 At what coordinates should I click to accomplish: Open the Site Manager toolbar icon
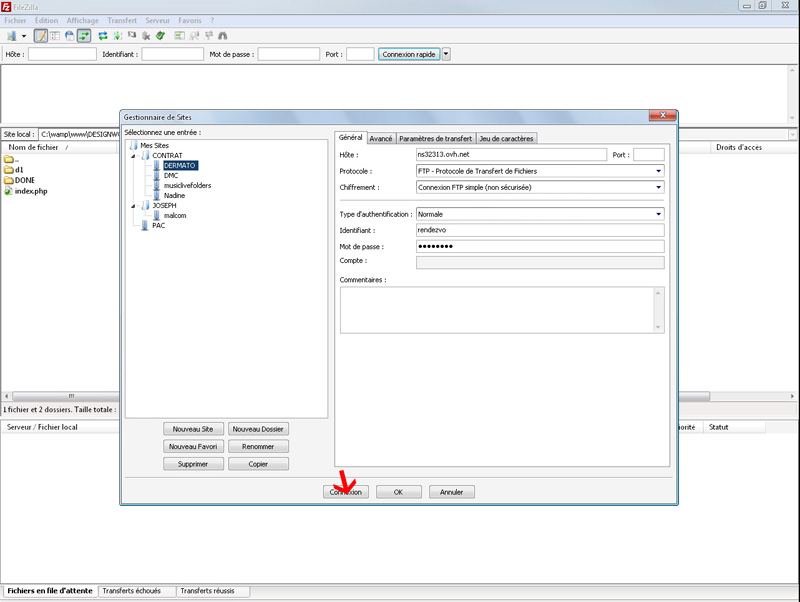point(11,36)
